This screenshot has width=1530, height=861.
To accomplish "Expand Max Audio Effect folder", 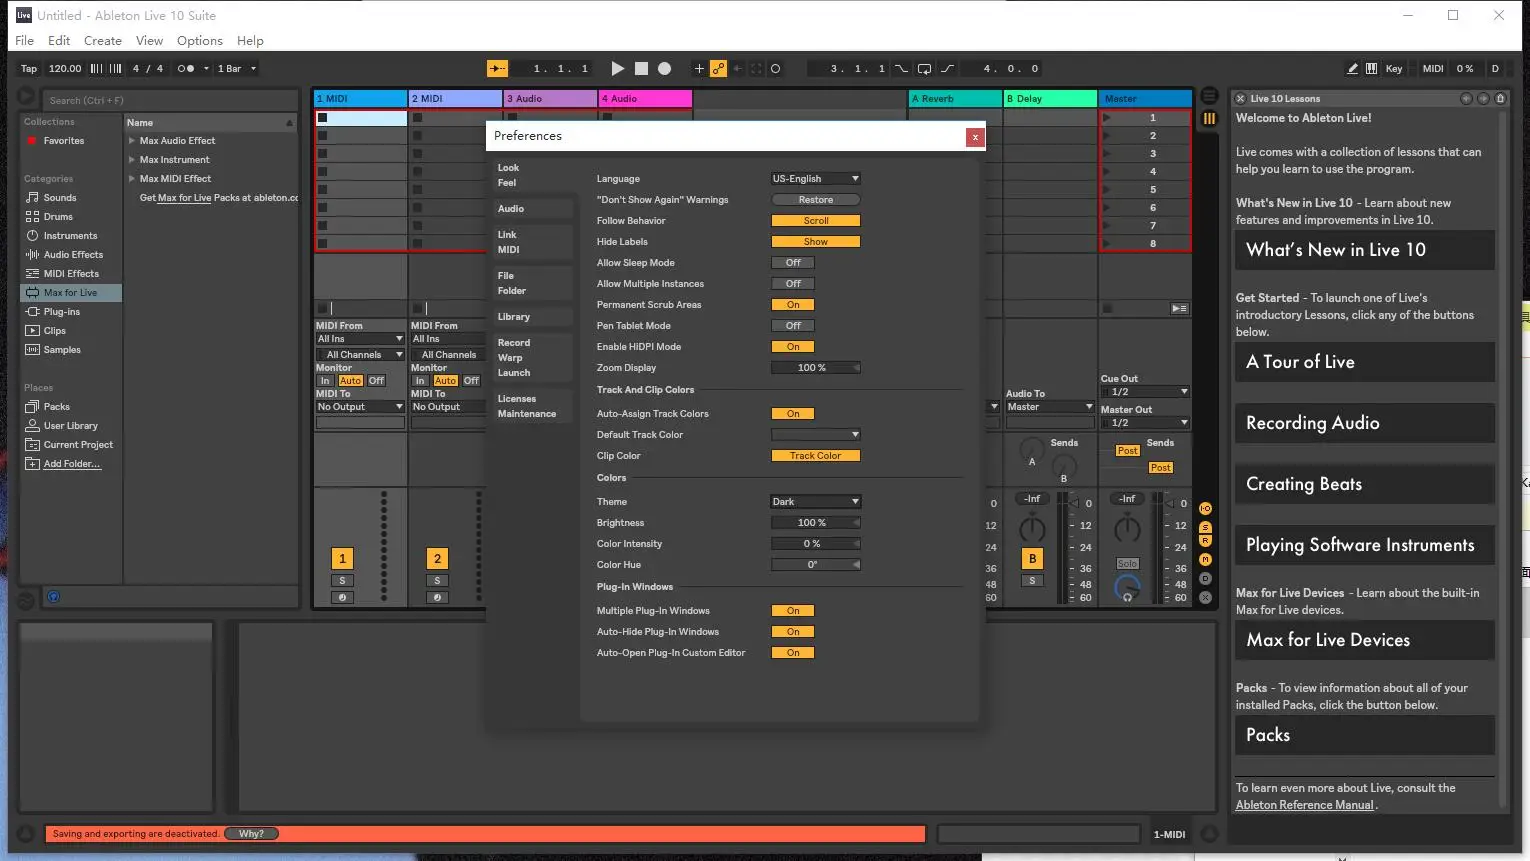I will (x=132, y=141).
